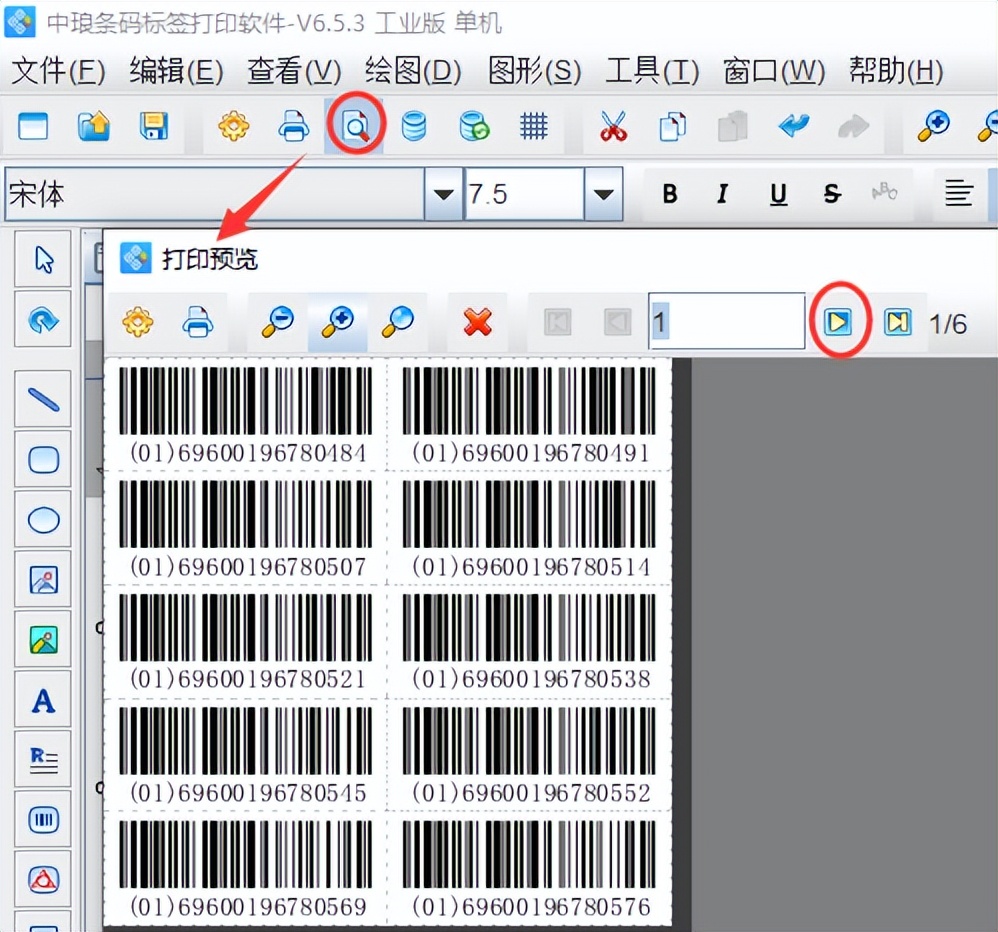Jump to the last preview page

(x=897, y=322)
